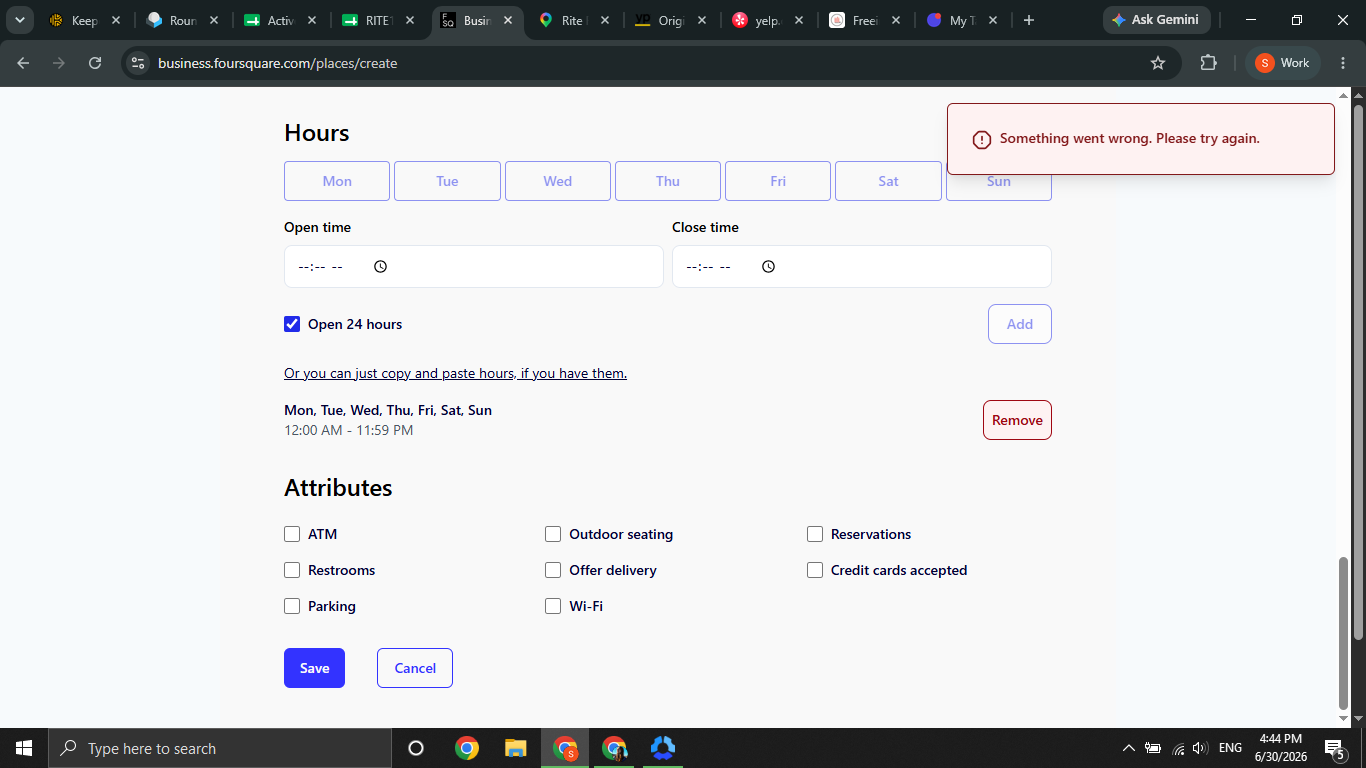Open the copy and paste hours link
Image resolution: width=1366 pixels, height=768 pixels.
click(x=455, y=373)
